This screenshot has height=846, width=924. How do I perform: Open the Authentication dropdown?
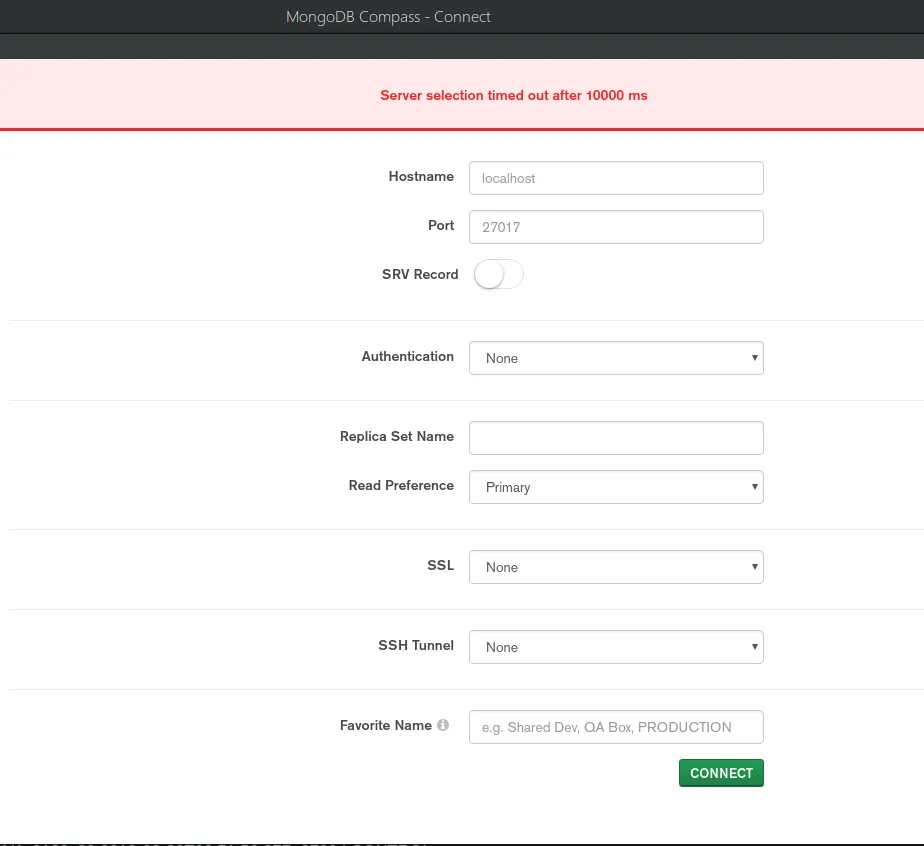[616, 358]
